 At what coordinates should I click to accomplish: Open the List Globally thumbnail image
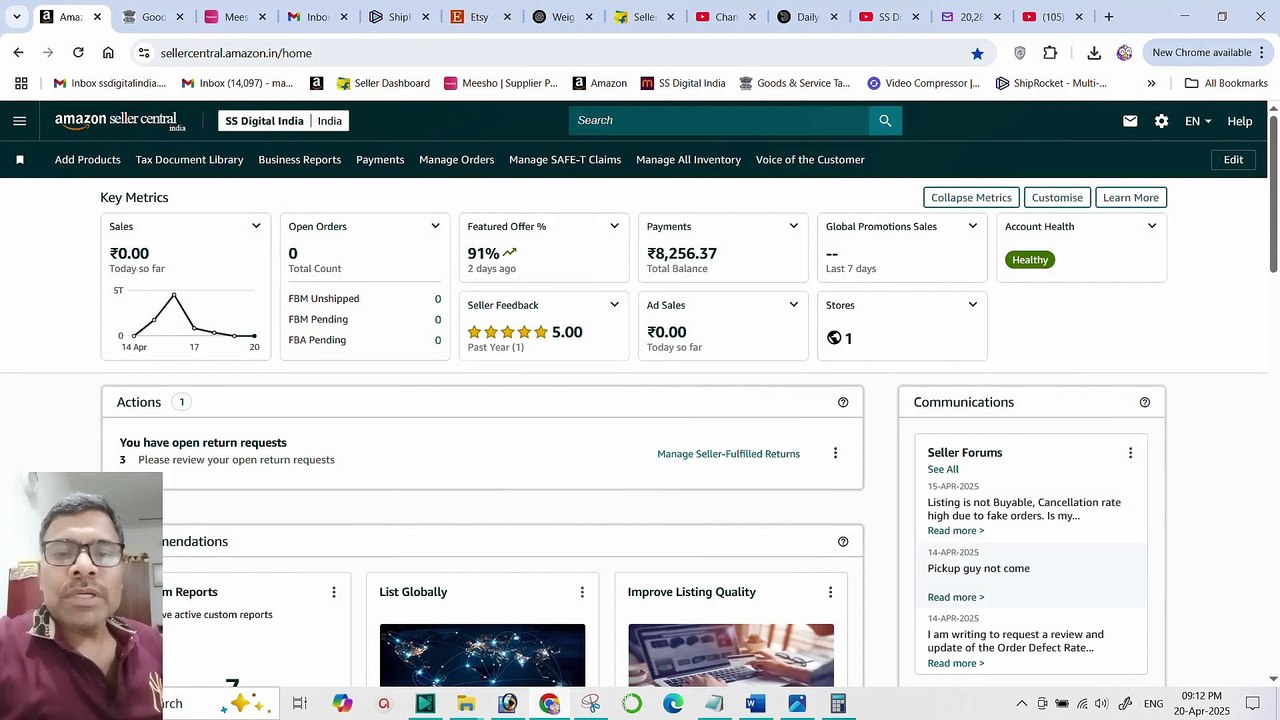click(x=482, y=655)
